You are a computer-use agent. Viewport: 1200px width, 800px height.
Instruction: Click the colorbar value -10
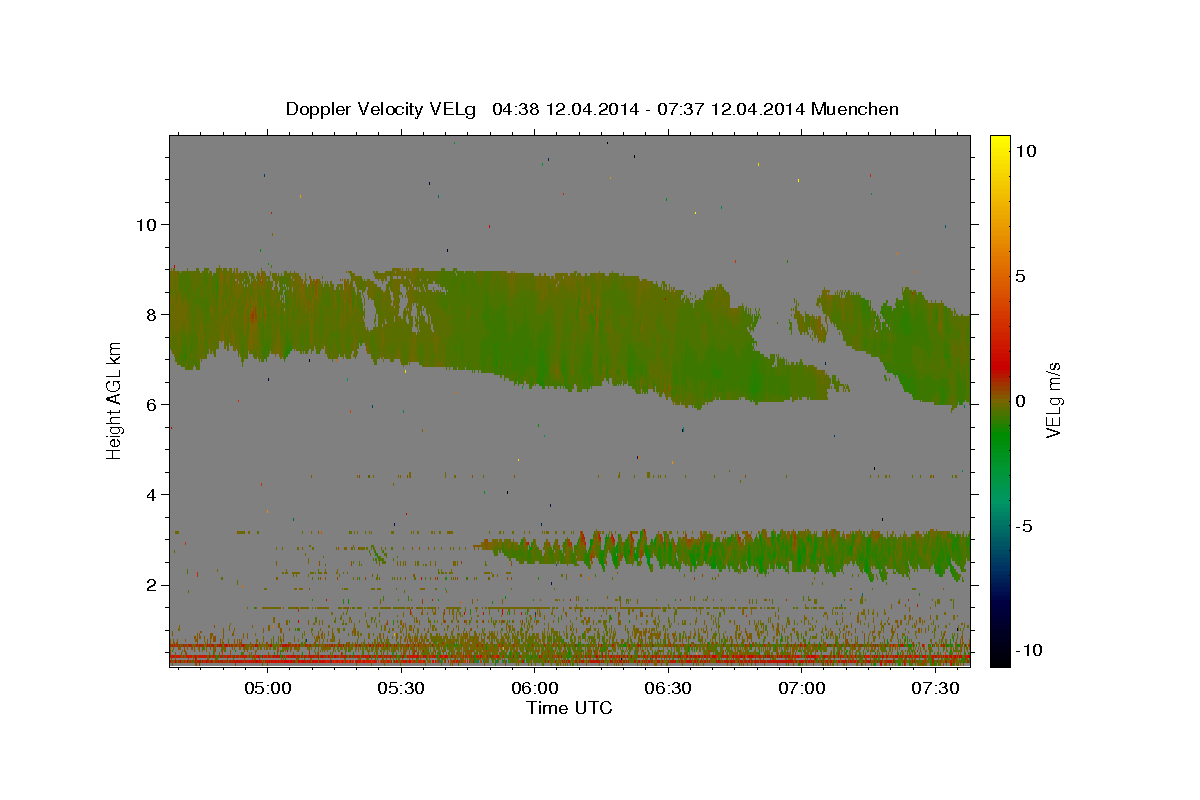point(1030,651)
